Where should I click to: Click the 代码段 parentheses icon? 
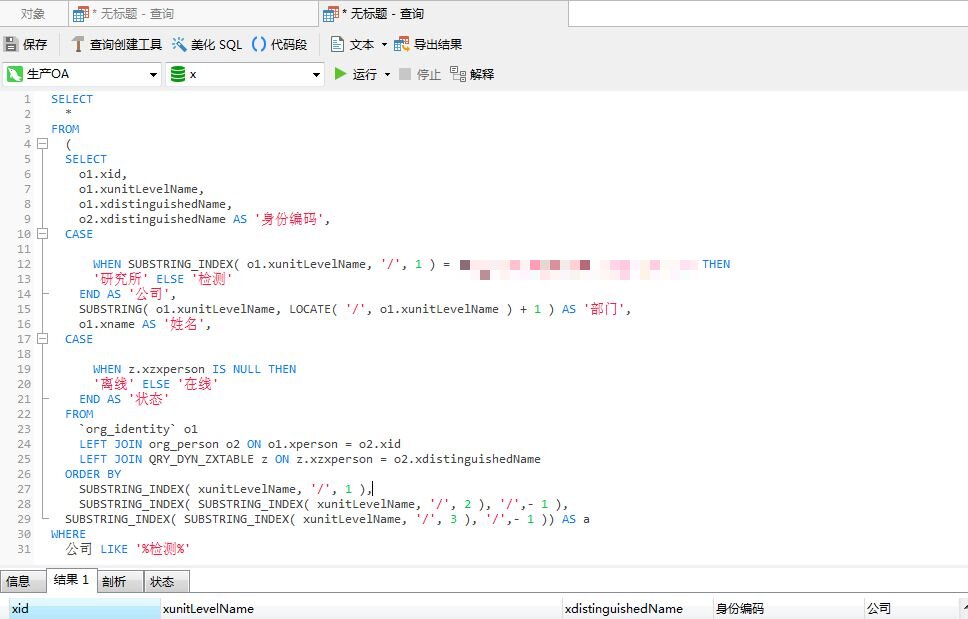[259, 44]
